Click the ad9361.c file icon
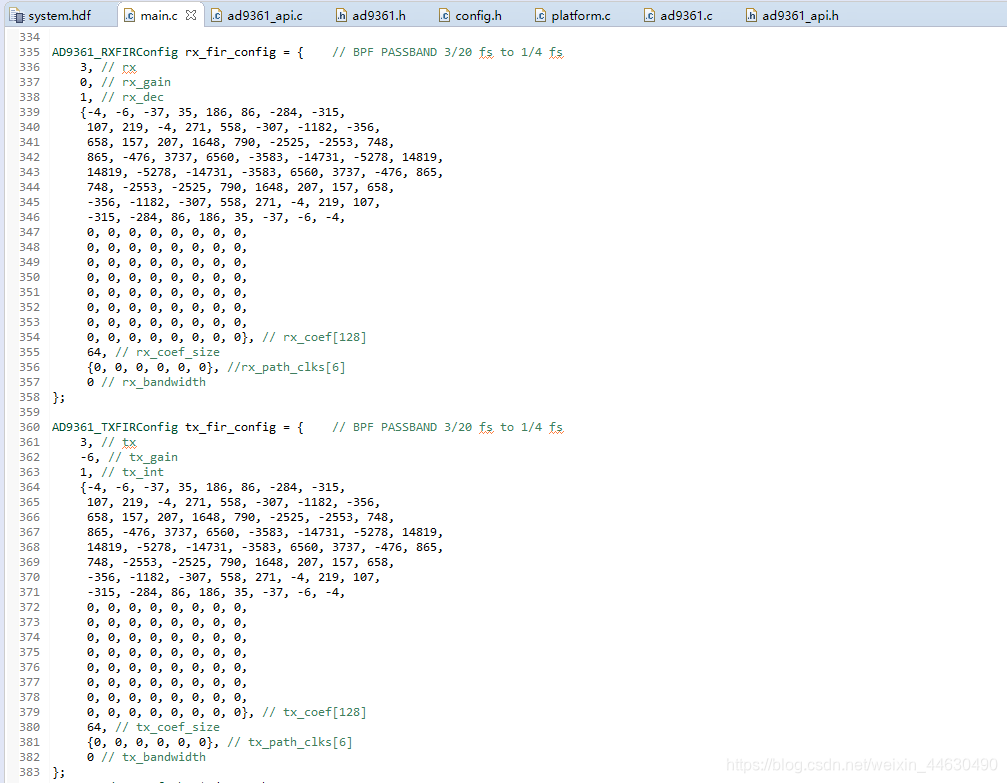This screenshot has height=783, width=1007. click(649, 15)
